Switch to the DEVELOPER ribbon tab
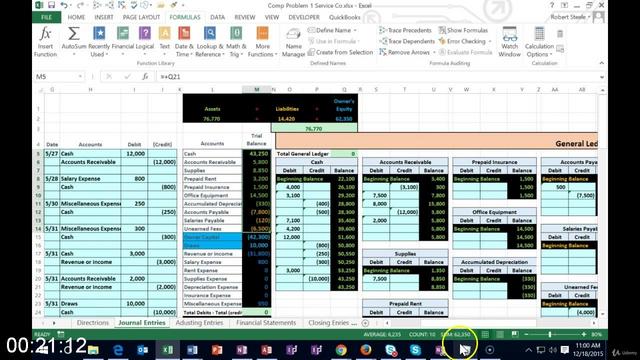The image size is (640, 360). 304,17
